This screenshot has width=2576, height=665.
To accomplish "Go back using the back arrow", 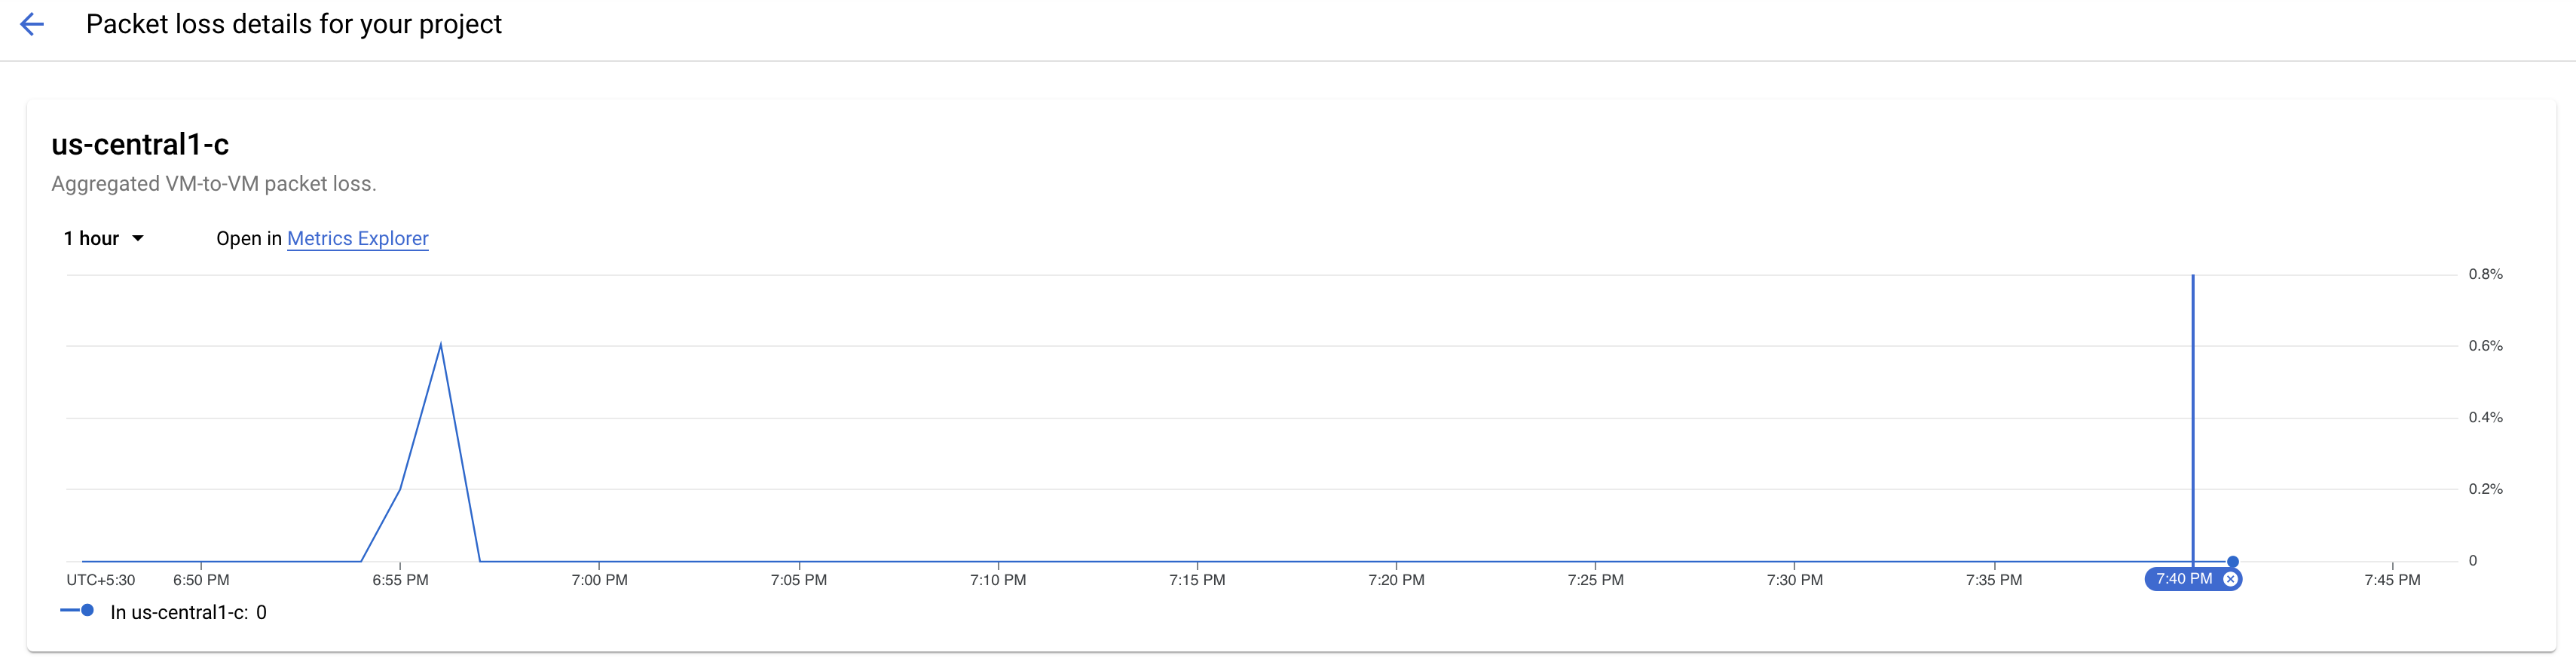I will (32, 25).
